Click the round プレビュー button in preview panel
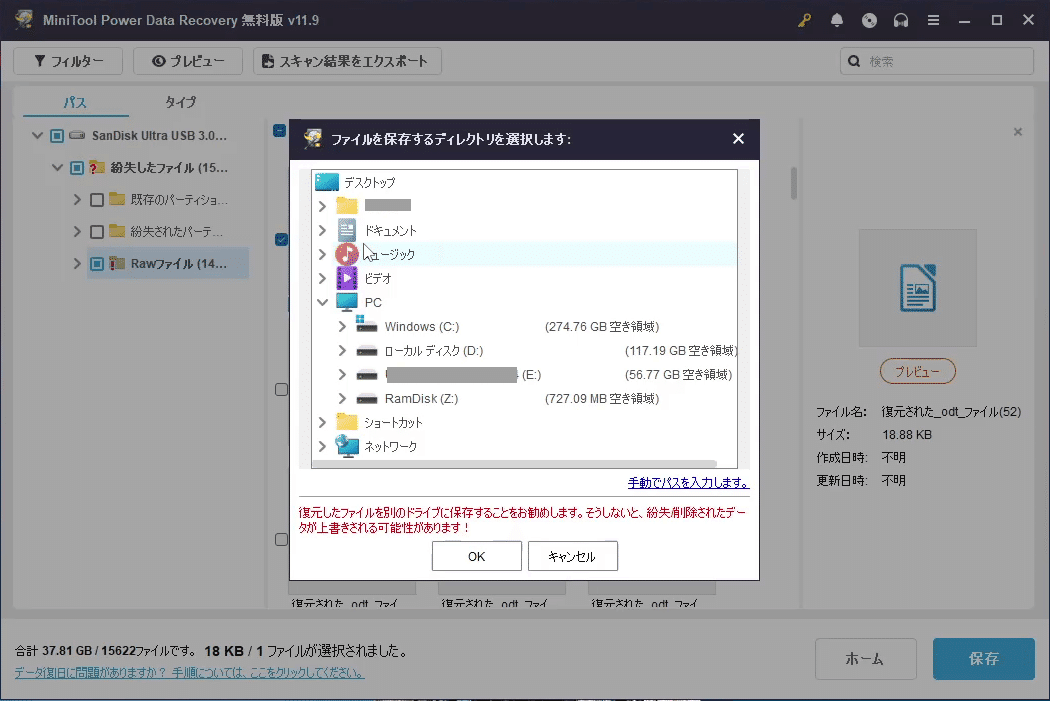 click(917, 372)
